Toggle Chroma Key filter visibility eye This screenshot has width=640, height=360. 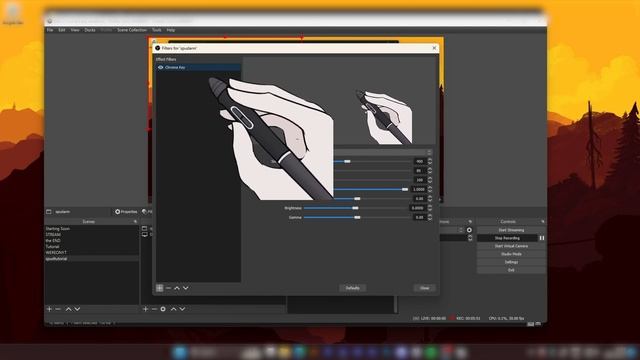tap(160, 67)
